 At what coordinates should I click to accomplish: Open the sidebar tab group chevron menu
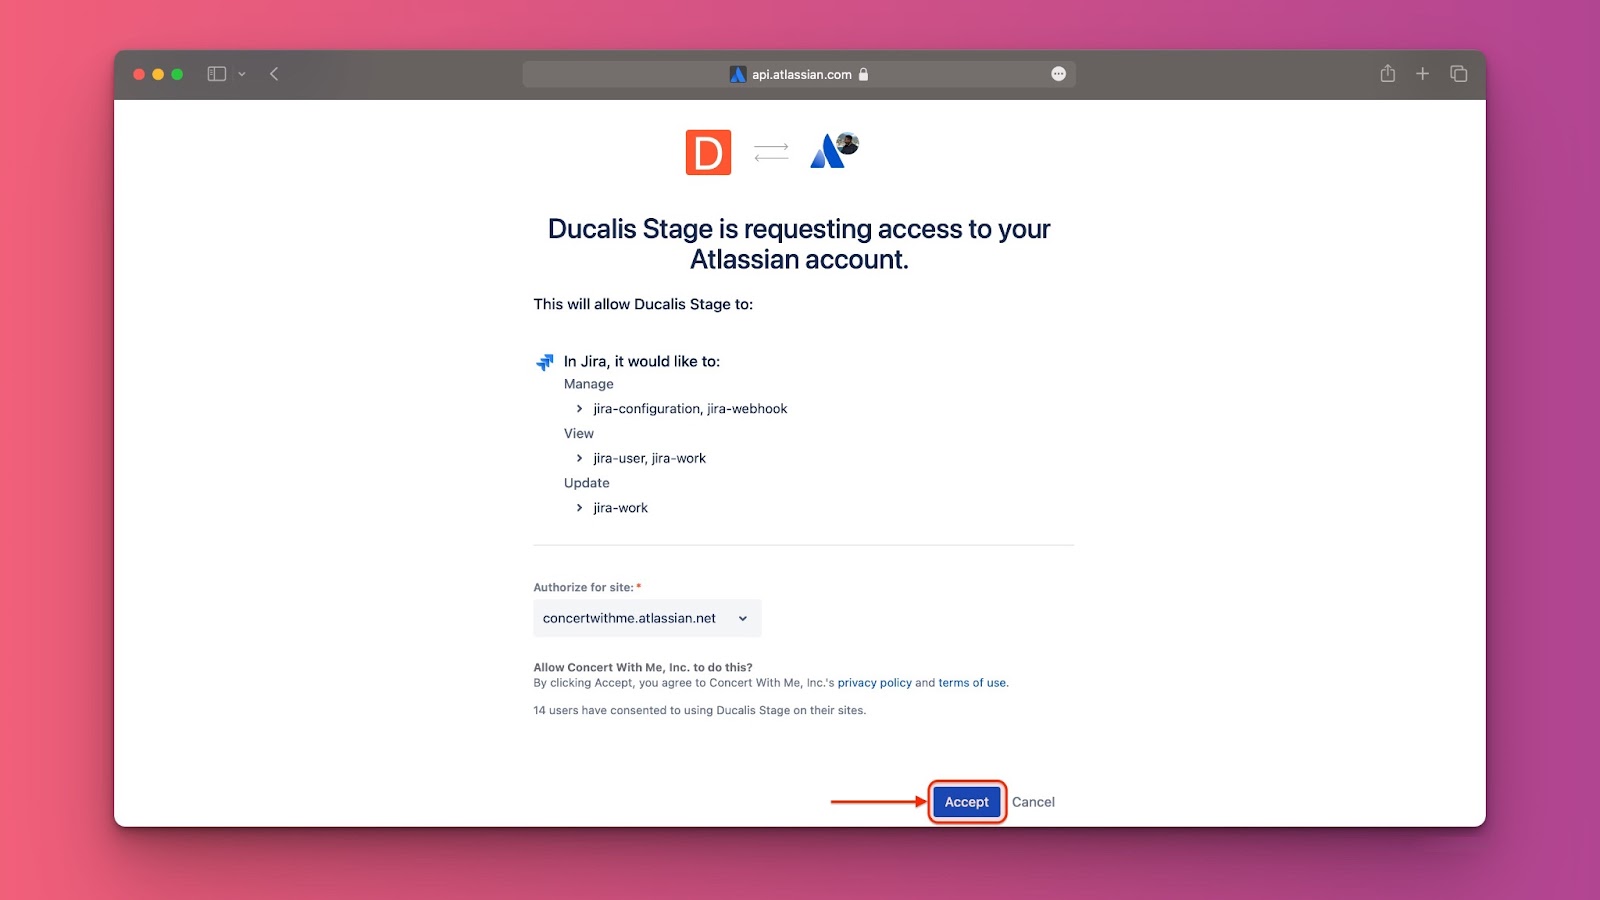coord(242,74)
